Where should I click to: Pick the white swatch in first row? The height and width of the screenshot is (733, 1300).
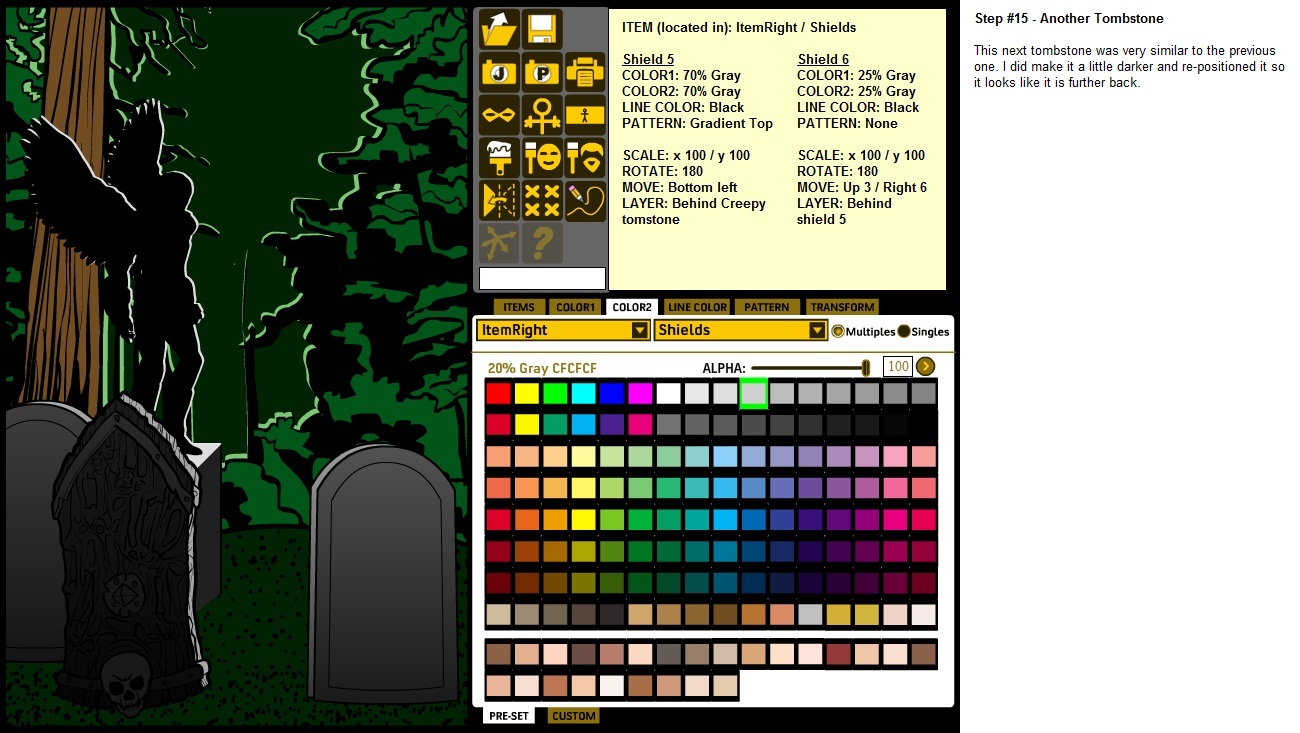tap(668, 394)
